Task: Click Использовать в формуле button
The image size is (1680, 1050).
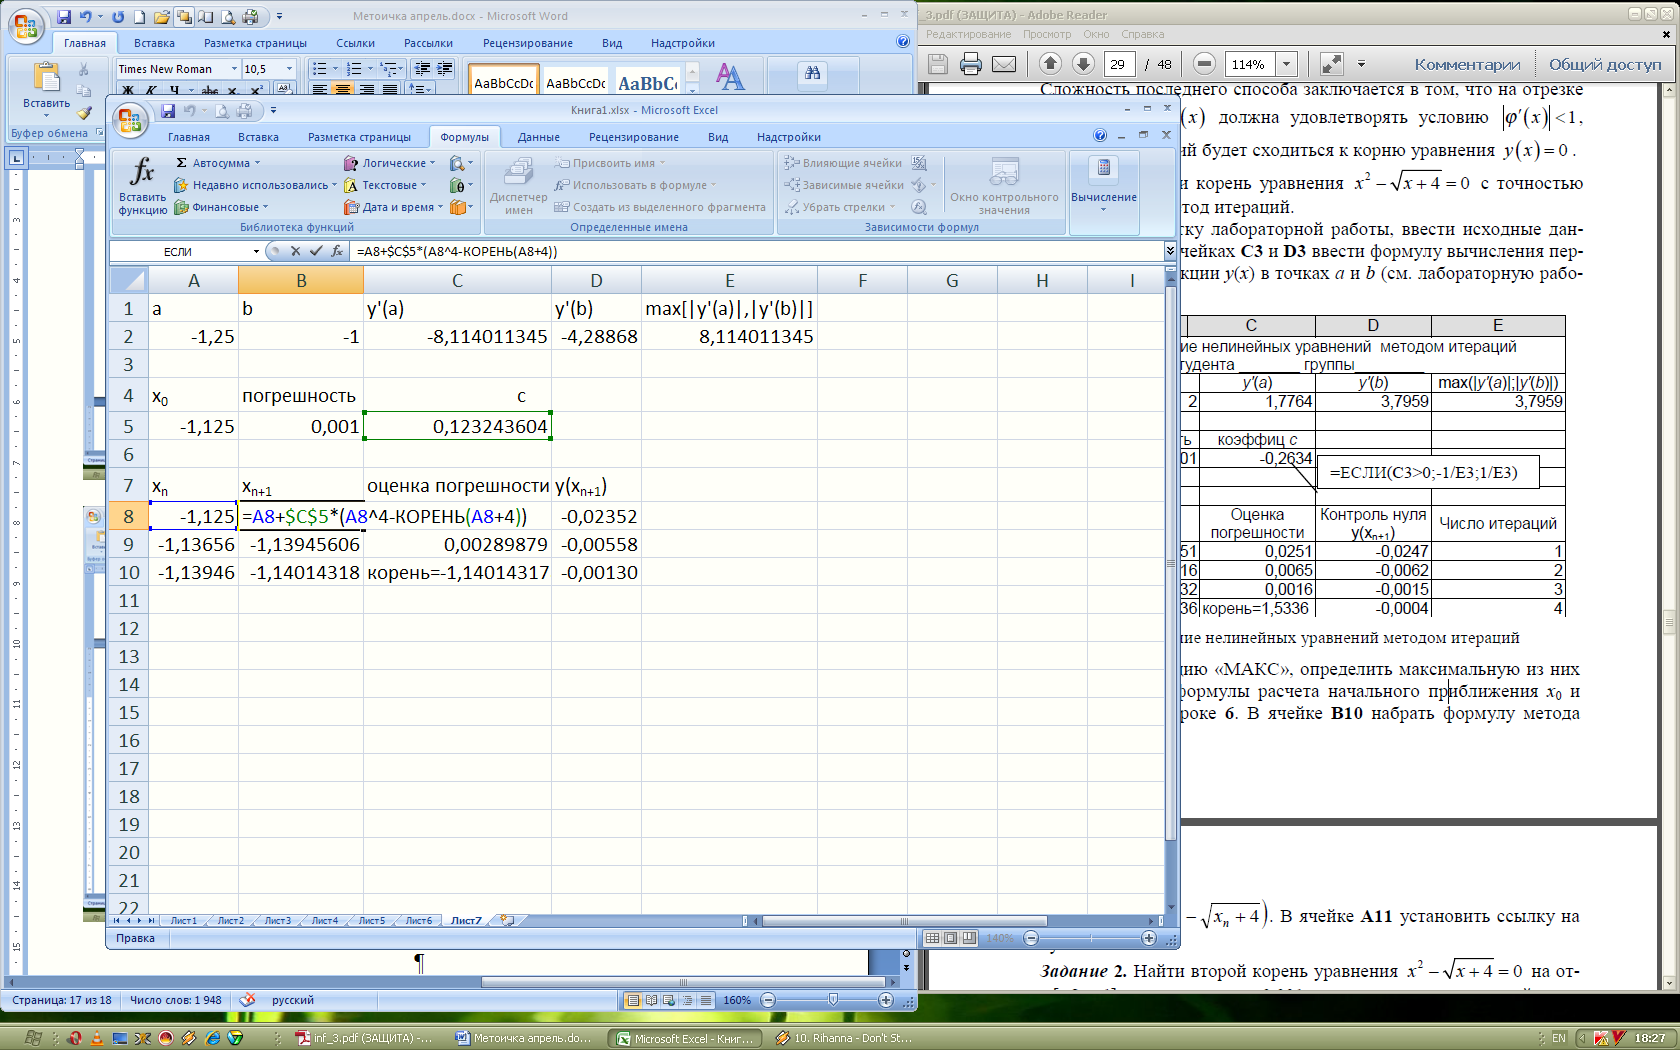Action: tap(635, 185)
